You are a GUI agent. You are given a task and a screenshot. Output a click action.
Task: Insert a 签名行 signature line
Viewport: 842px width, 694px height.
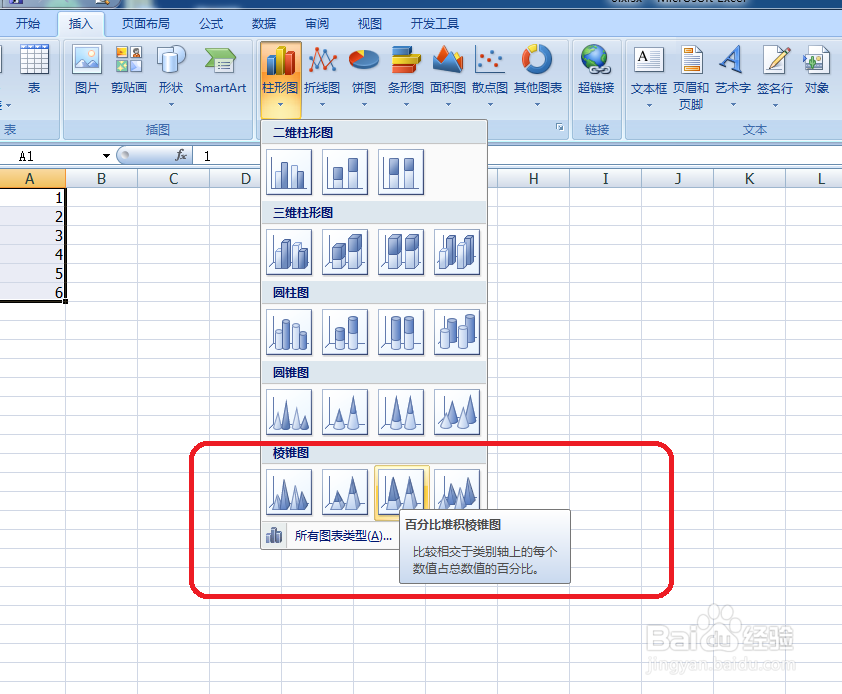(775, 78)
